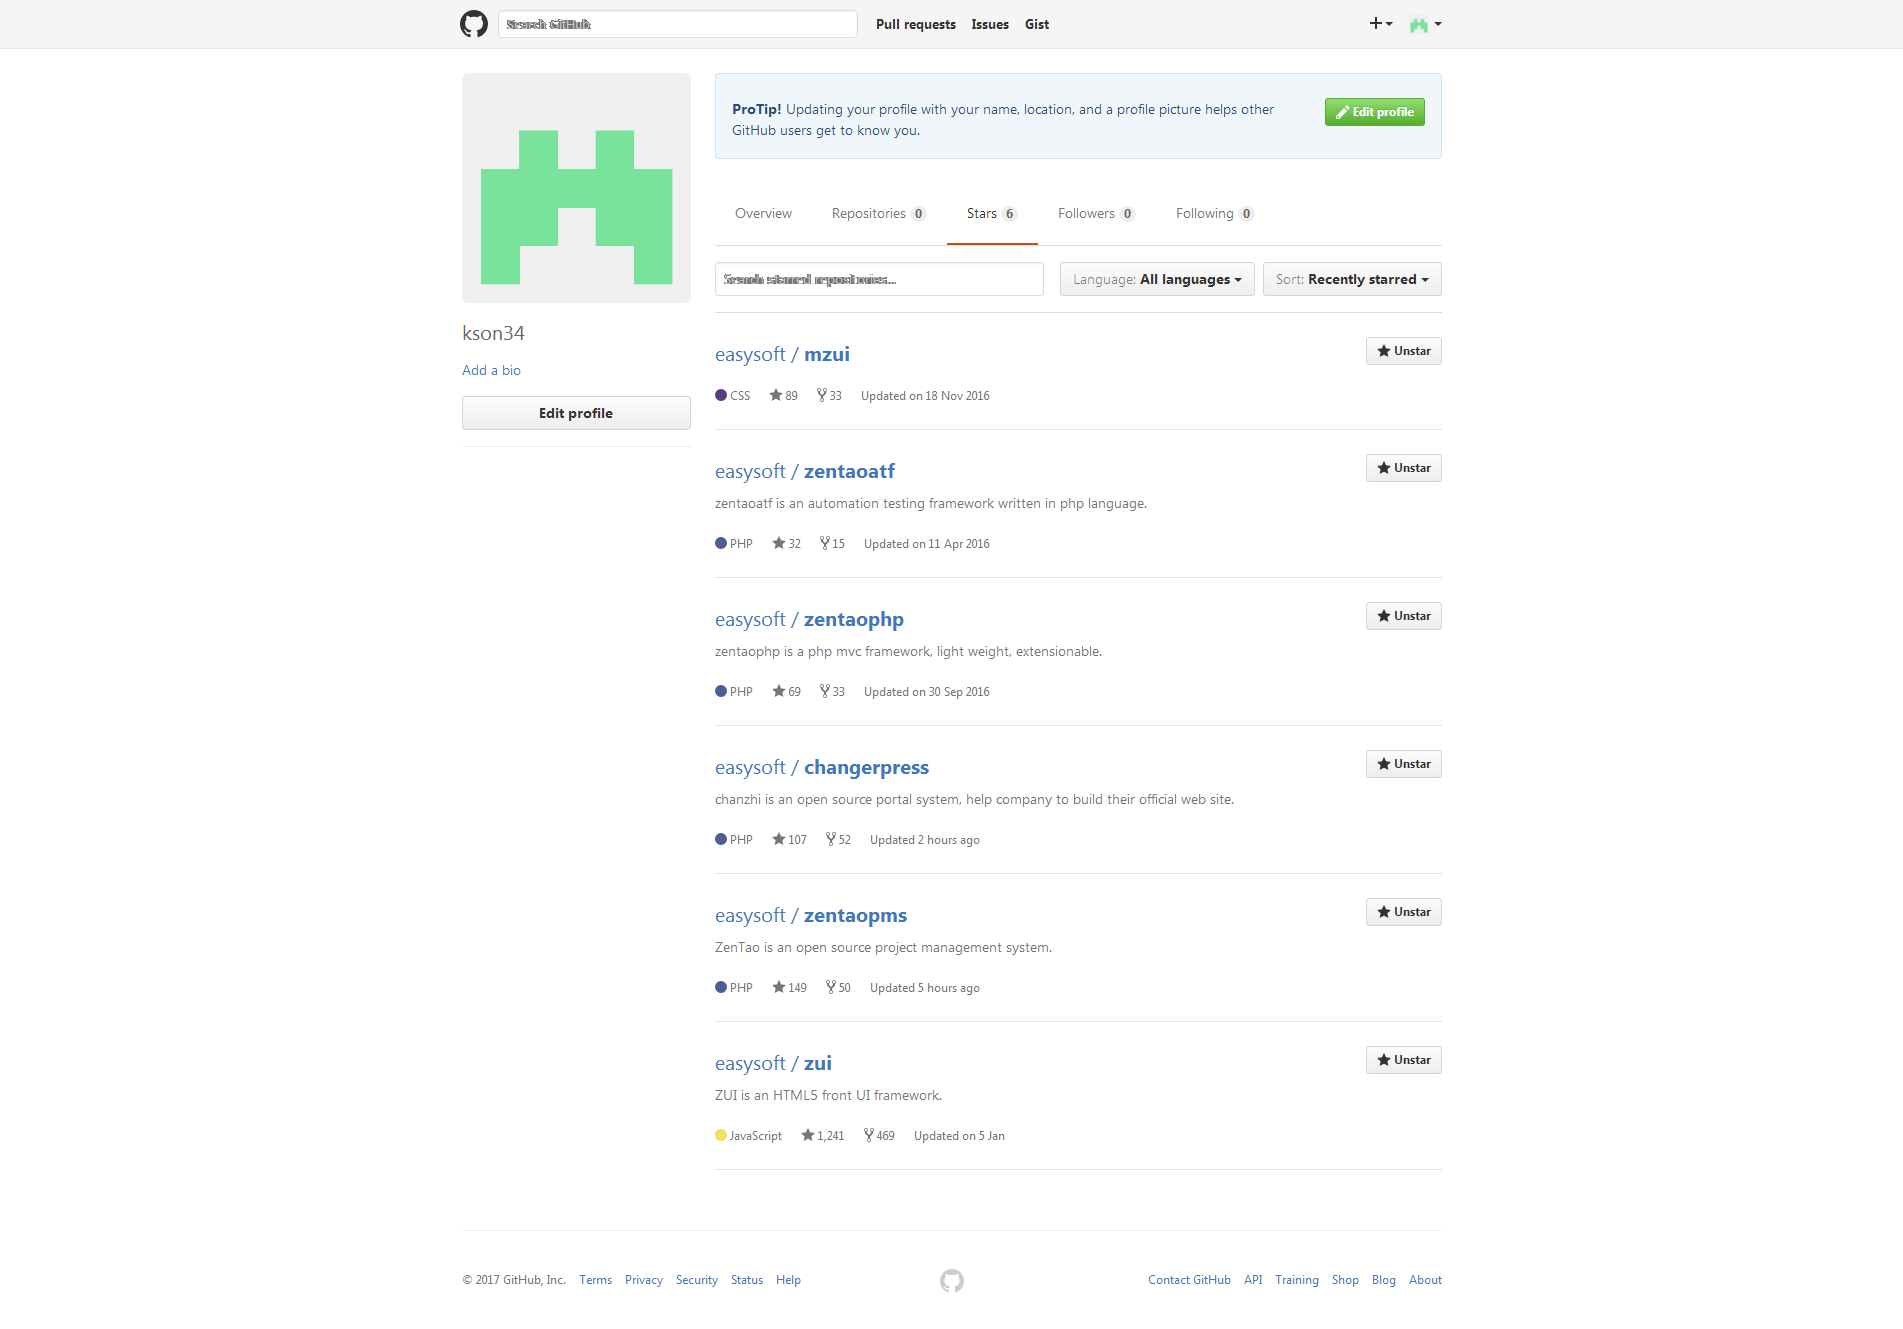Unstar the easysoft/changerpress repository
This screenshot has width=1903, height=1329.
[1404, 764]
